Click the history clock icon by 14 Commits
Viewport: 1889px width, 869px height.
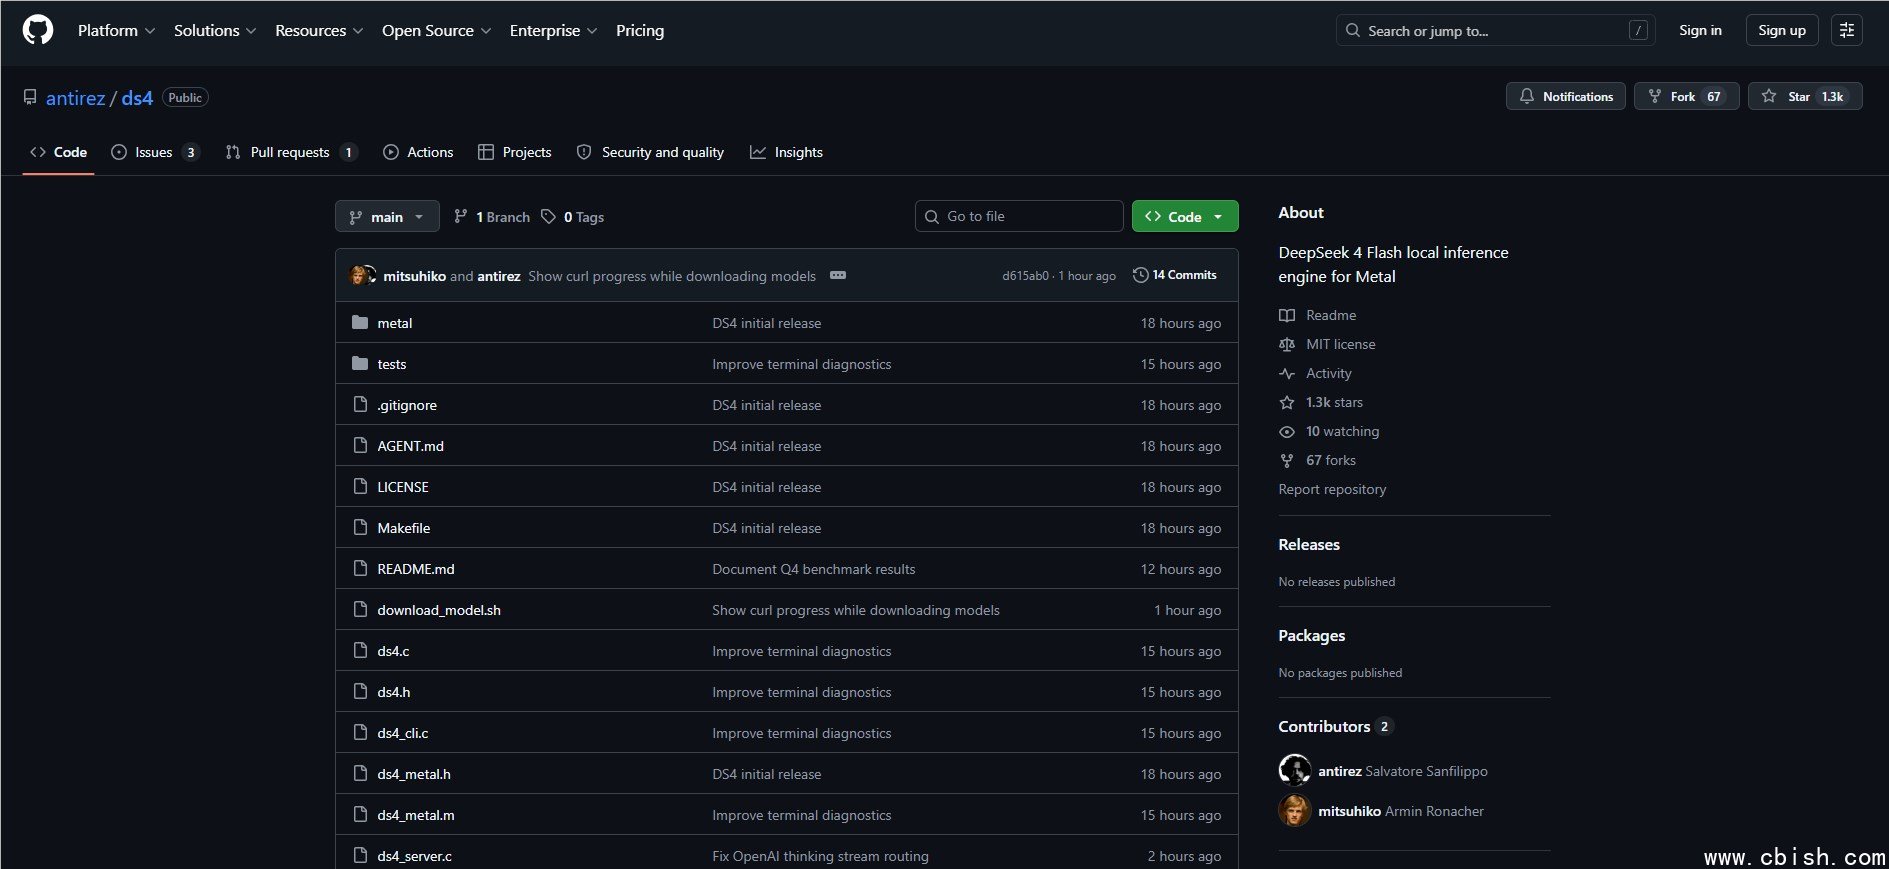pyautogui.click(x=1140, y=275)
